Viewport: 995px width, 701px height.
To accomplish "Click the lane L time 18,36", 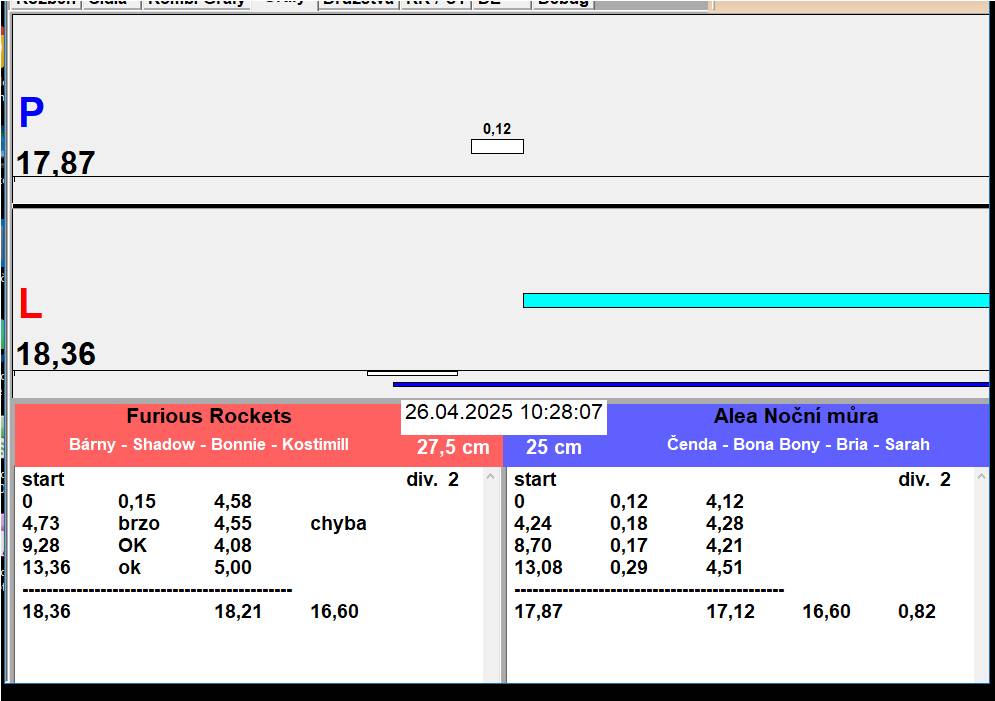I will [x=56, y=354].
